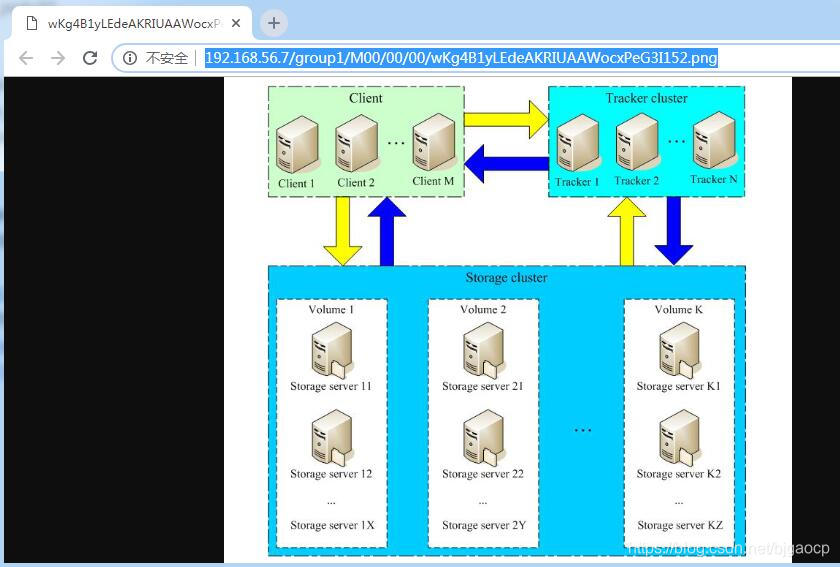The width and height of the screenshot is (840, 567).
Task: Click the 'Storage server K1' label
Action: point(679,386)
